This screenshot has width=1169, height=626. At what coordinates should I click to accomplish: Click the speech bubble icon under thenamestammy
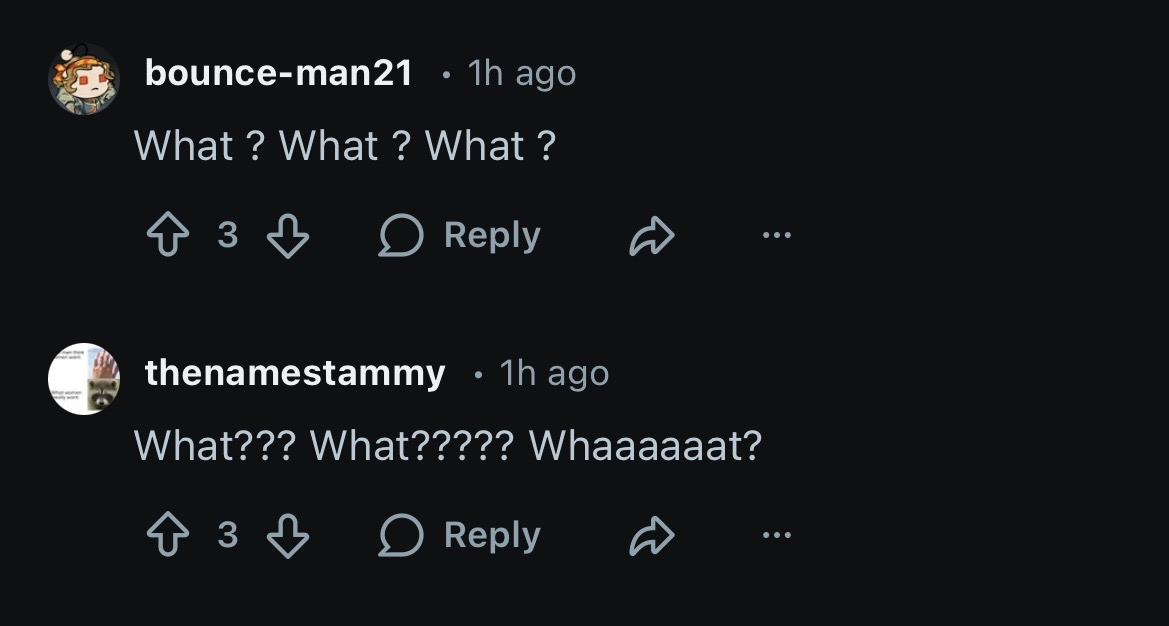coord(400,536)
